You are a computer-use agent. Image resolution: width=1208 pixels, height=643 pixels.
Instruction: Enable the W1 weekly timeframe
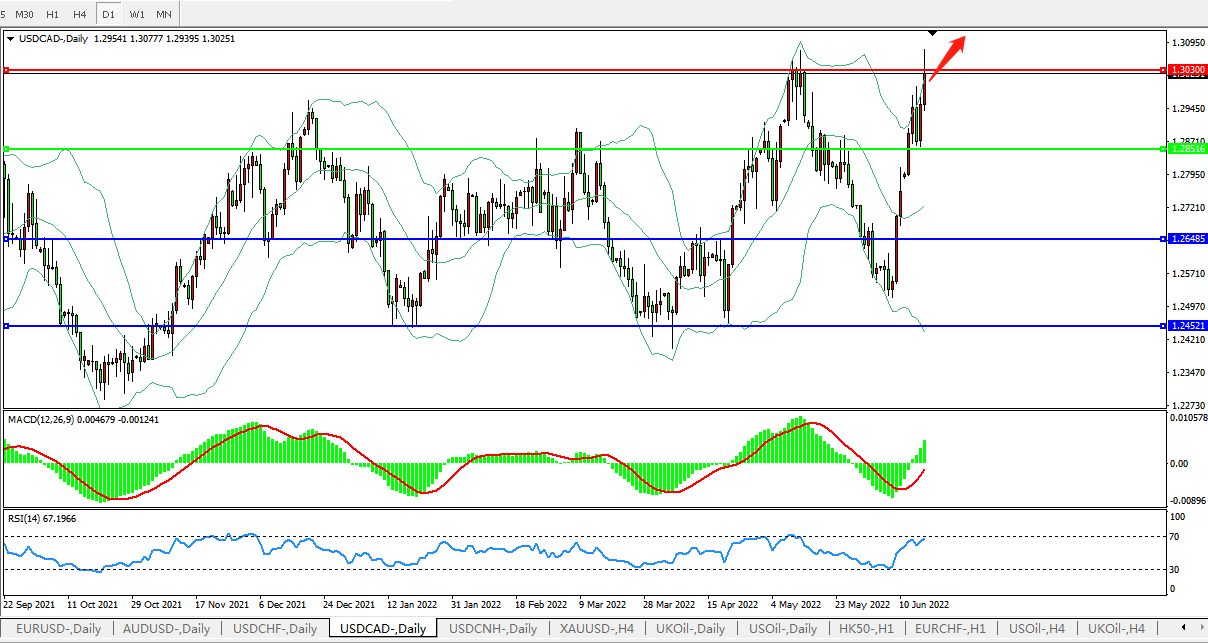point(136,14)
